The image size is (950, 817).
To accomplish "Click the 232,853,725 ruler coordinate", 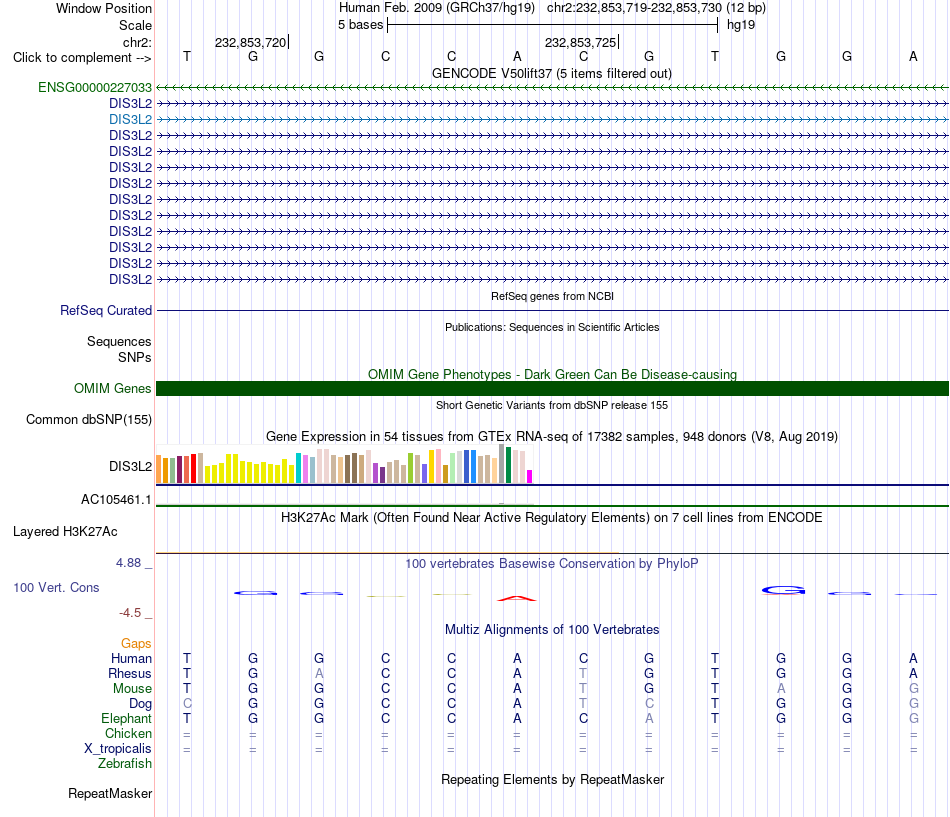I will (580, 42).
